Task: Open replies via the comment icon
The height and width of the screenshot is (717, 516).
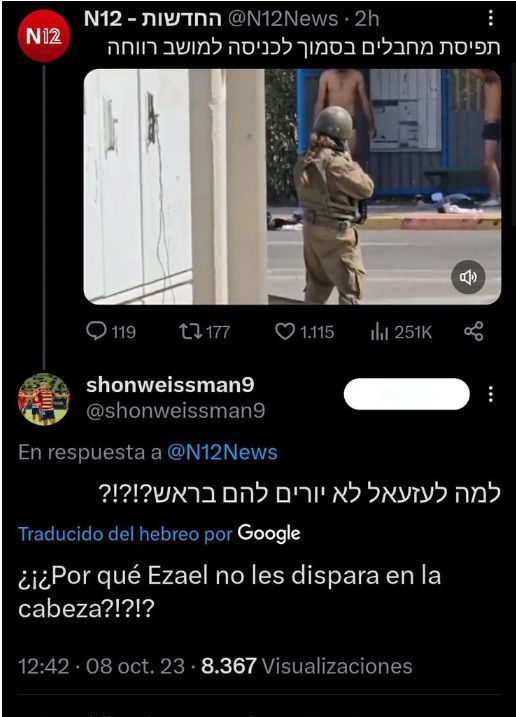Action: [x=111, y=332]
